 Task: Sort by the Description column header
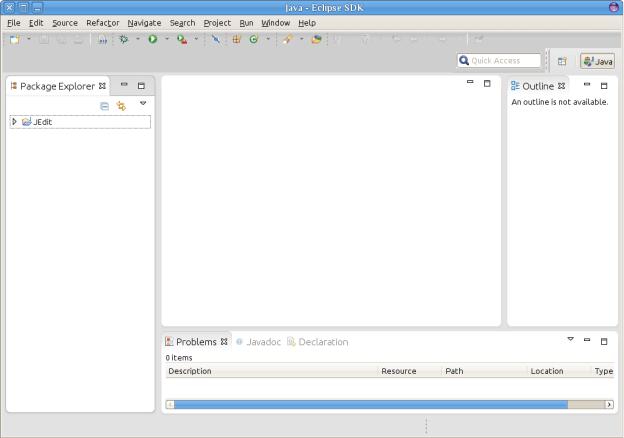(272, 371)
